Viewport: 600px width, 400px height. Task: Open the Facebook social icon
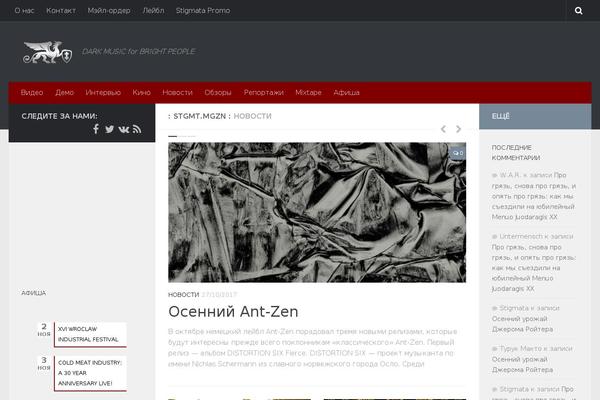[x=96, y=129]
